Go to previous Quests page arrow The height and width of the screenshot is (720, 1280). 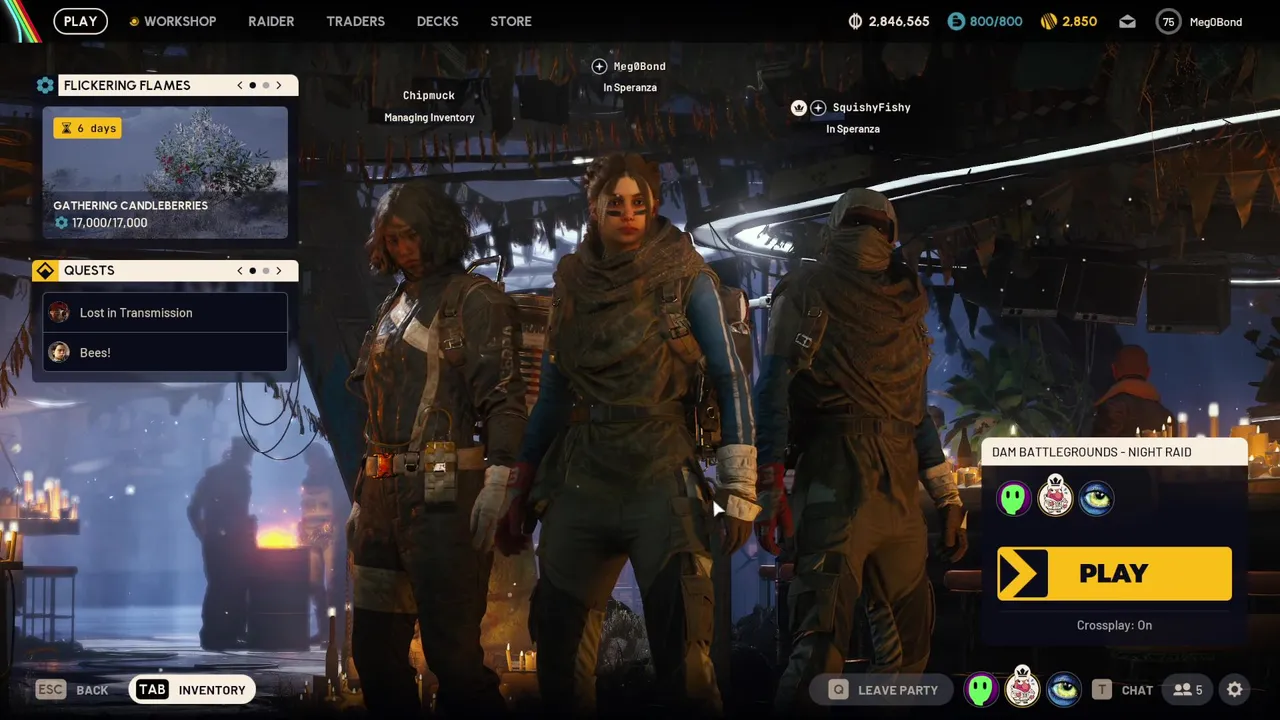[240, 270]
